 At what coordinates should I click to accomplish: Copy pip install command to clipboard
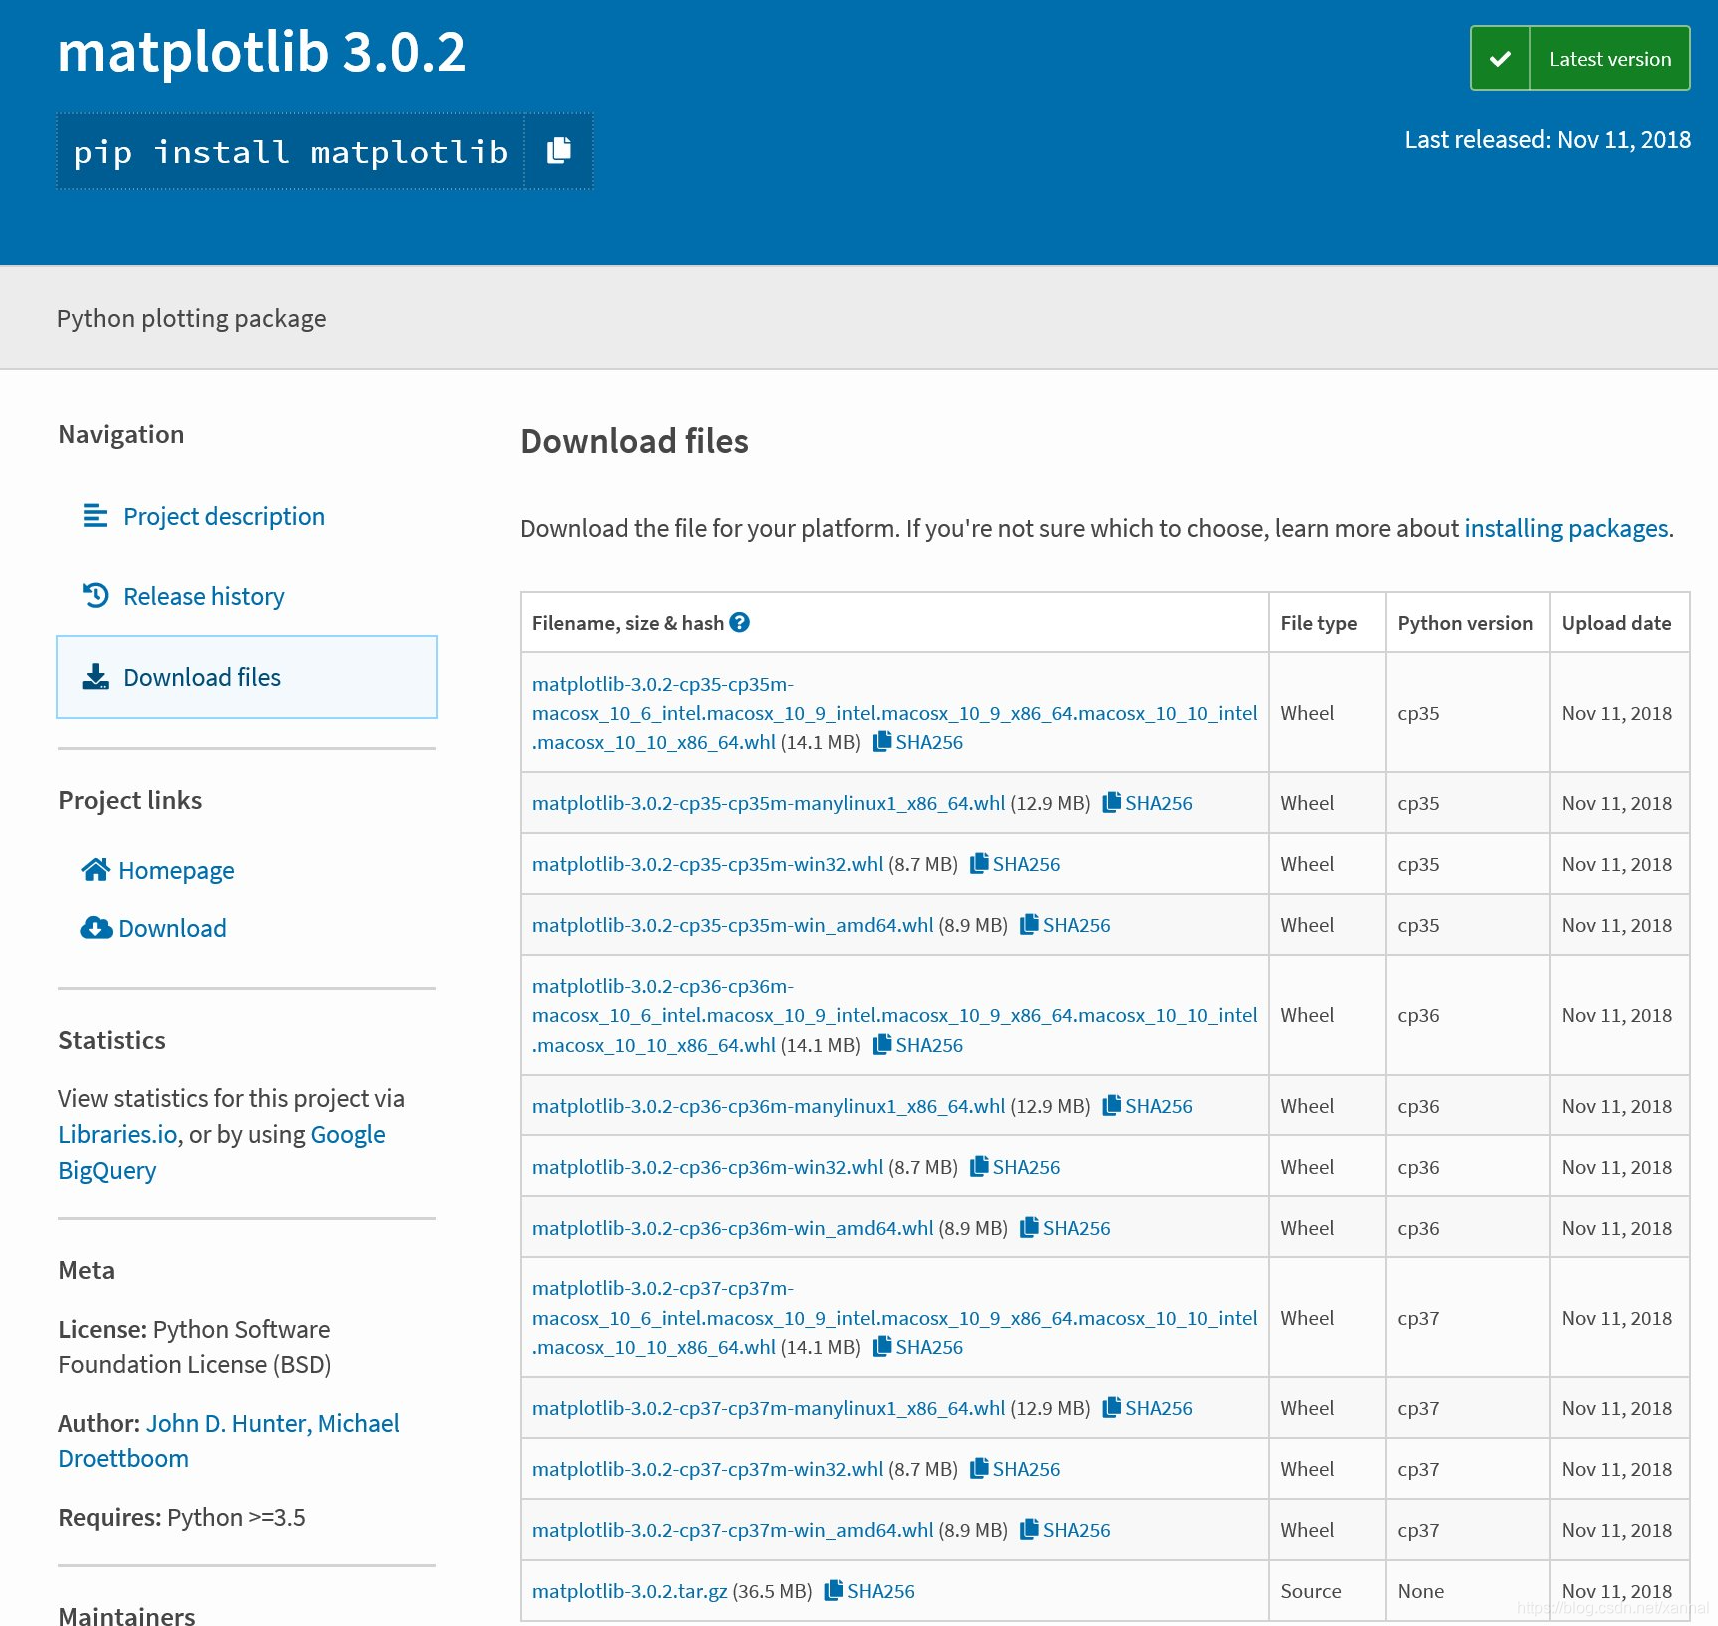[x=559, y=151]
